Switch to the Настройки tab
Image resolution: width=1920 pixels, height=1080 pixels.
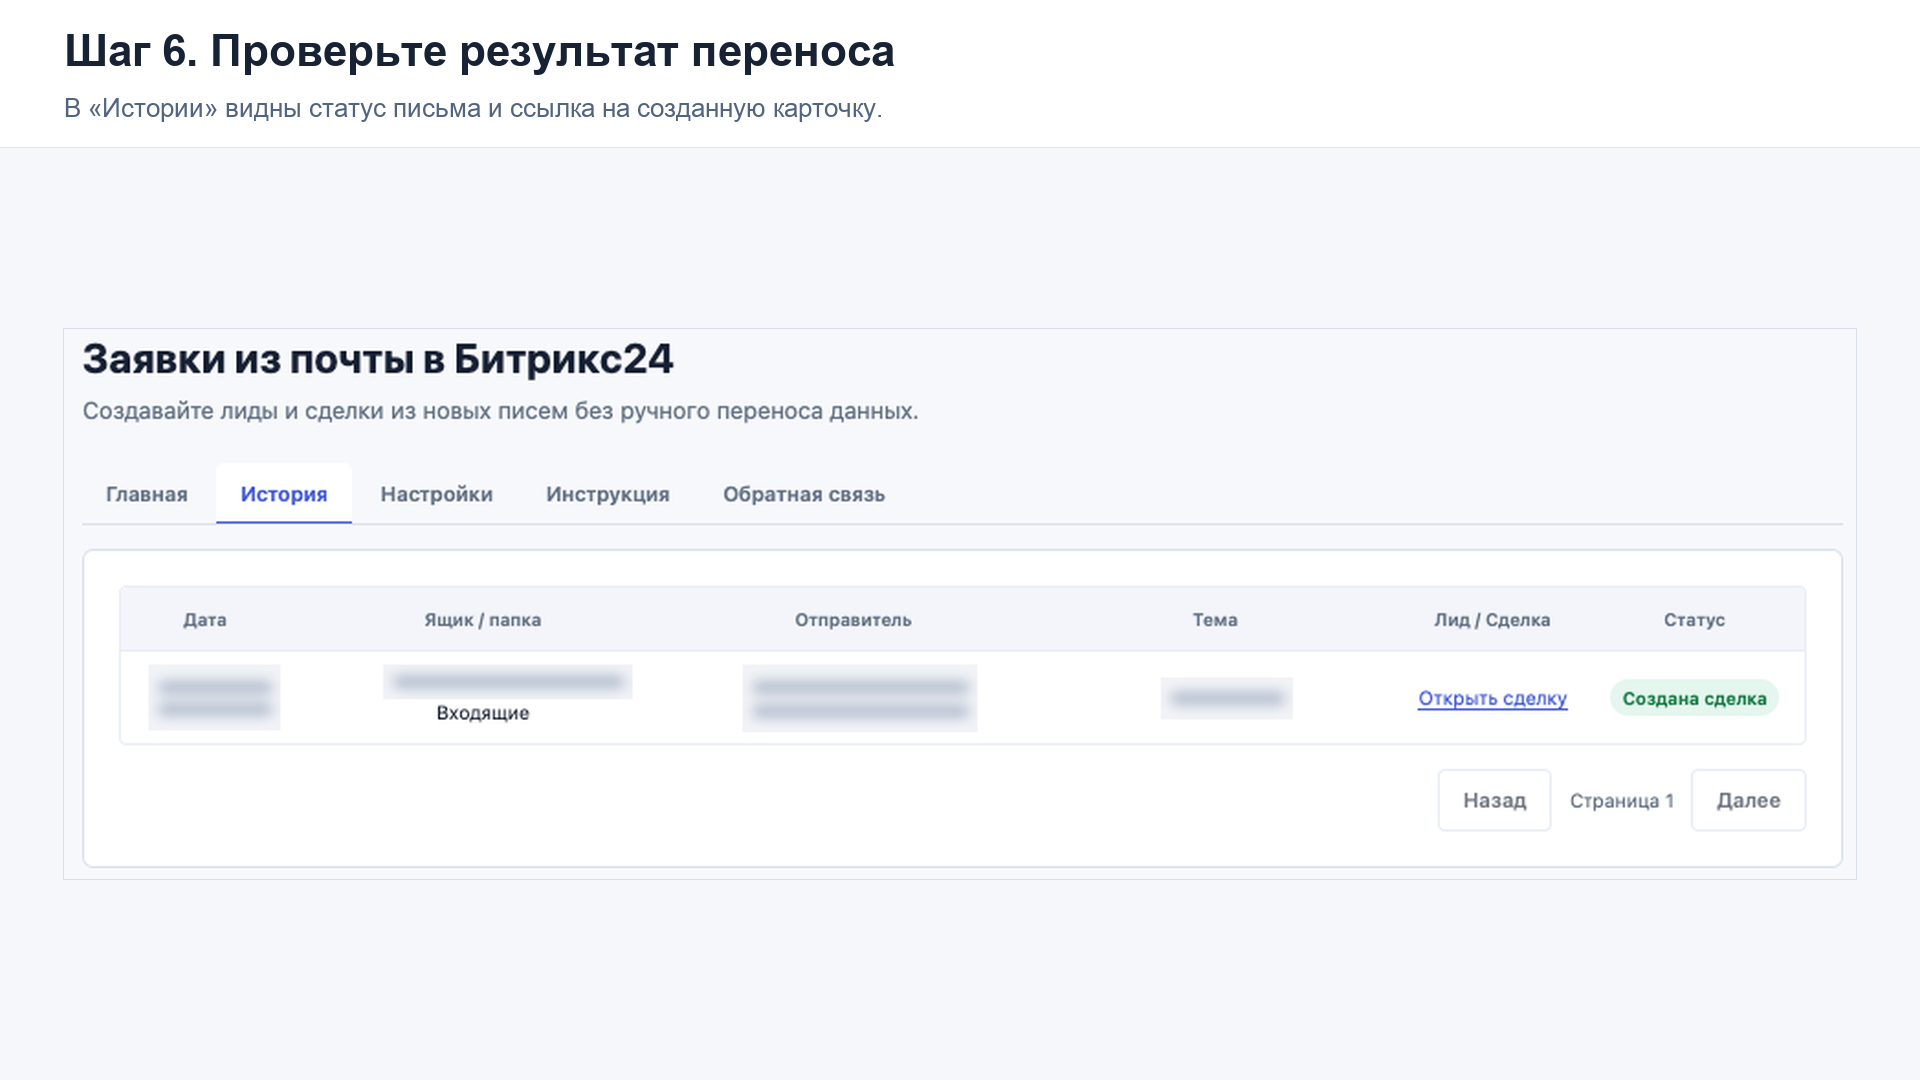click(436, 494)
